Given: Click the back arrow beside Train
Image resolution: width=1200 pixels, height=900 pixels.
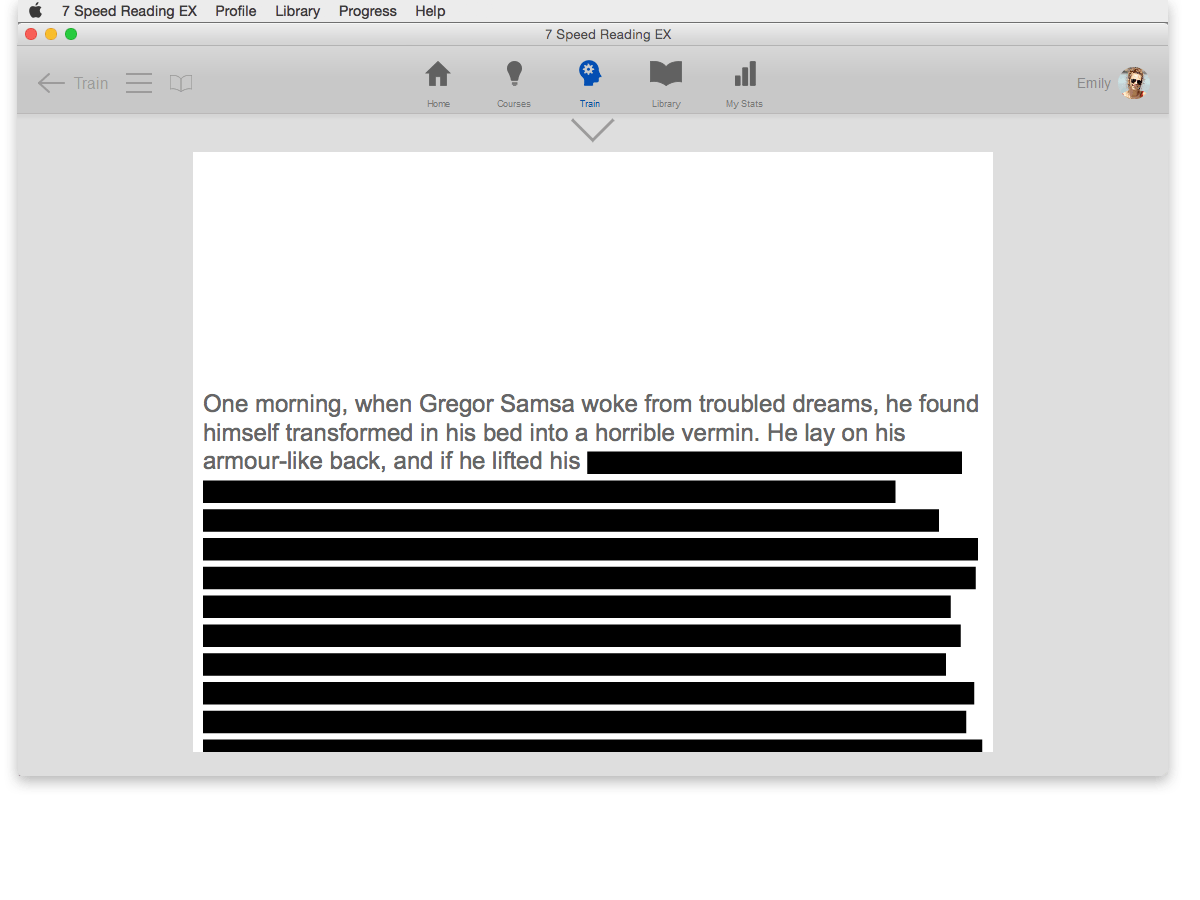Looking at the screenshot, I should tap(51, 83).
